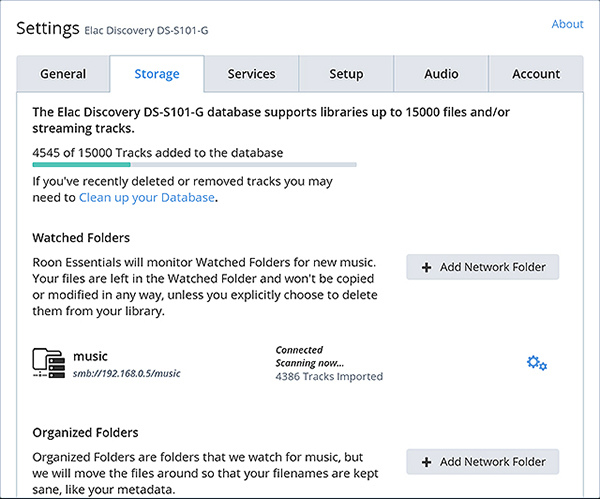Open the Audio tab
Image resolution: width=600 pixels, height=499 pixels.
(x=441, y=74)
